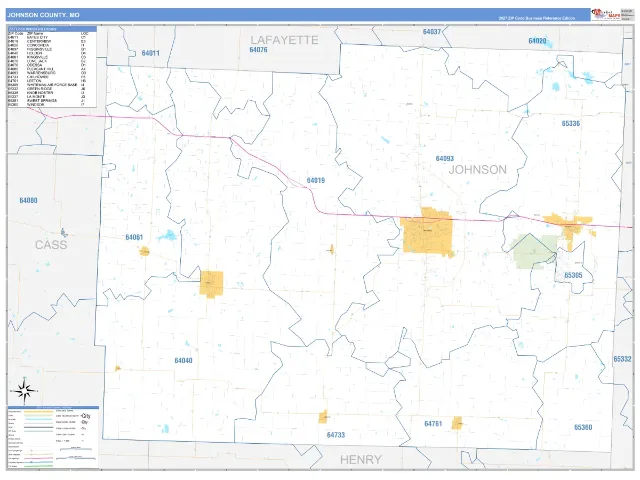The image size is (640, 480).
Task: Click the blue ZIP code index header bar
Action: [52, 29]
